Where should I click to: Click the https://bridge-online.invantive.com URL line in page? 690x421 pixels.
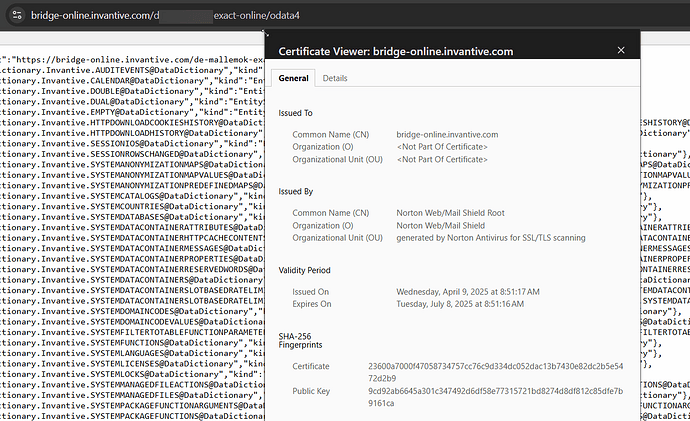[132, 60]
